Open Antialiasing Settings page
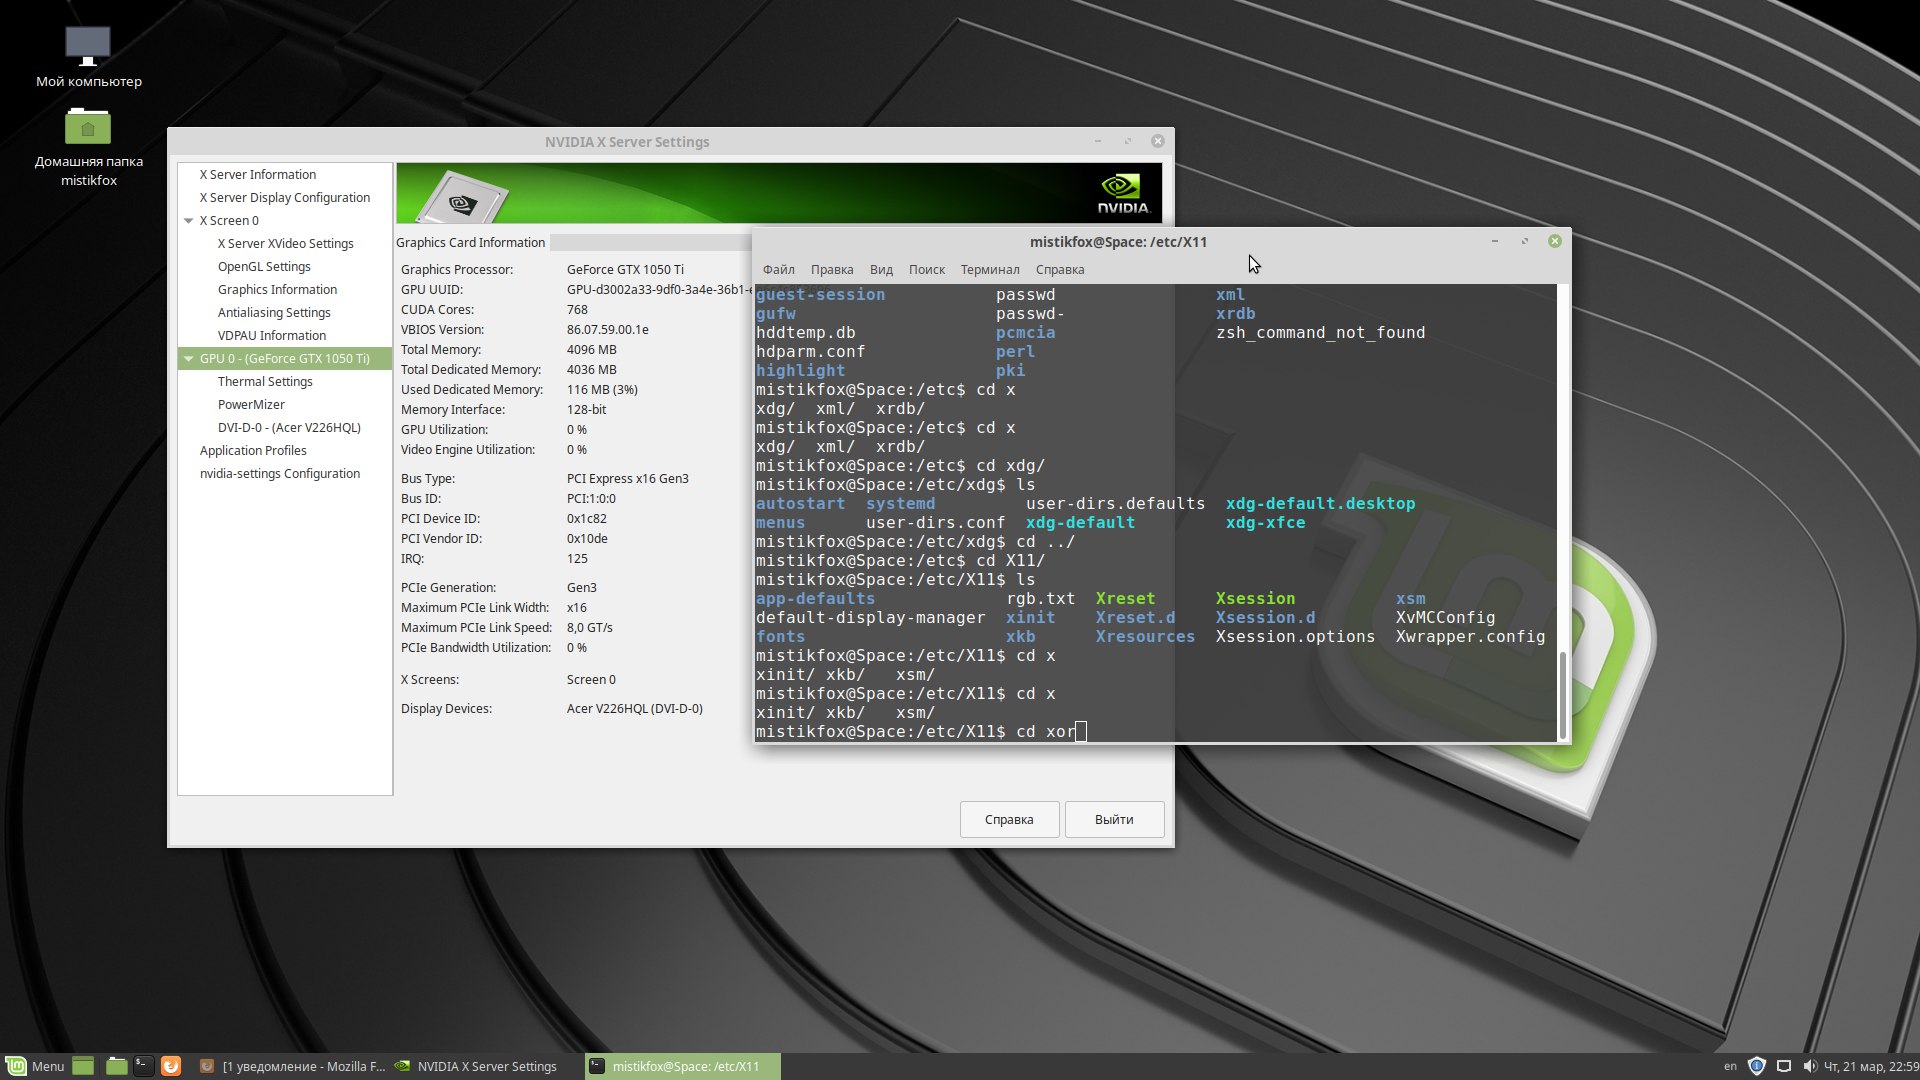The image size is (1920, 1080). [x=274, y=312]
